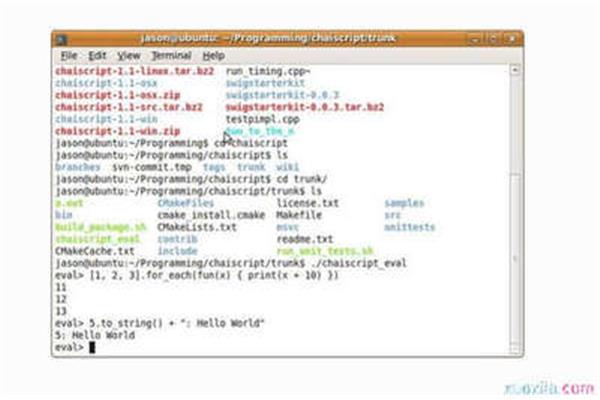Click the samples directory name
The width and height of the screenshot is (600, 400).
404,203
